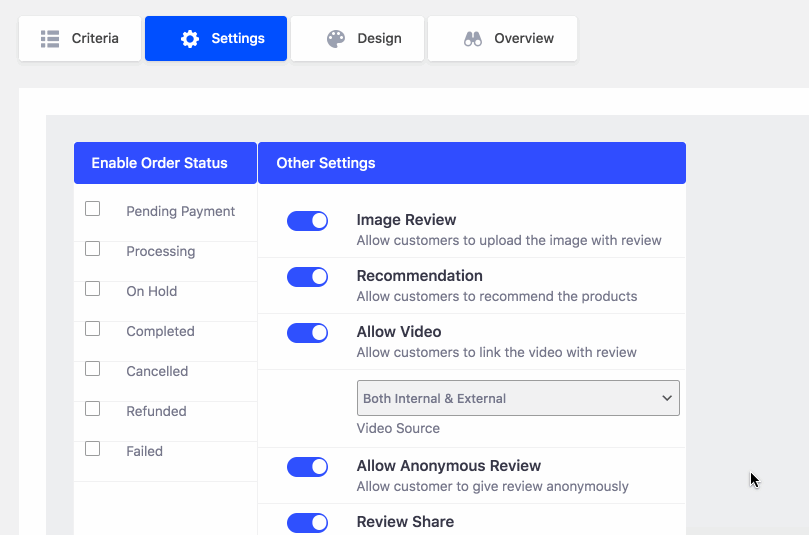Click the Pending Payment label

(181, 212)
